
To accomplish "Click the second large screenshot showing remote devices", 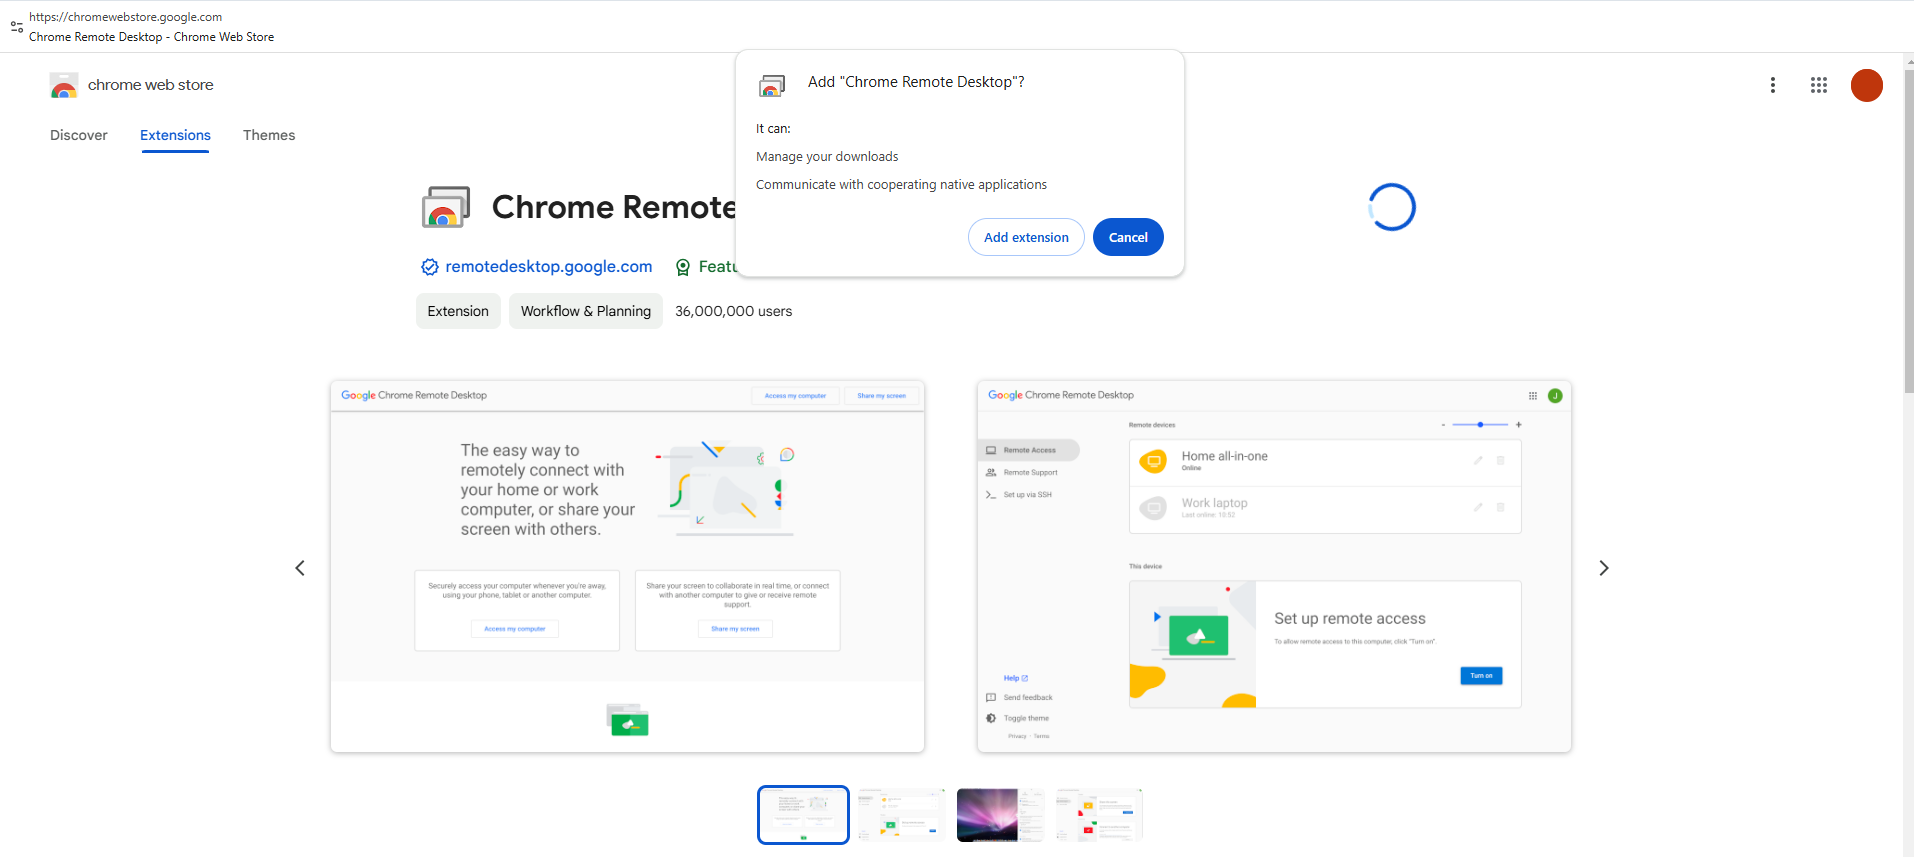I will click(x=1274, y=566).
